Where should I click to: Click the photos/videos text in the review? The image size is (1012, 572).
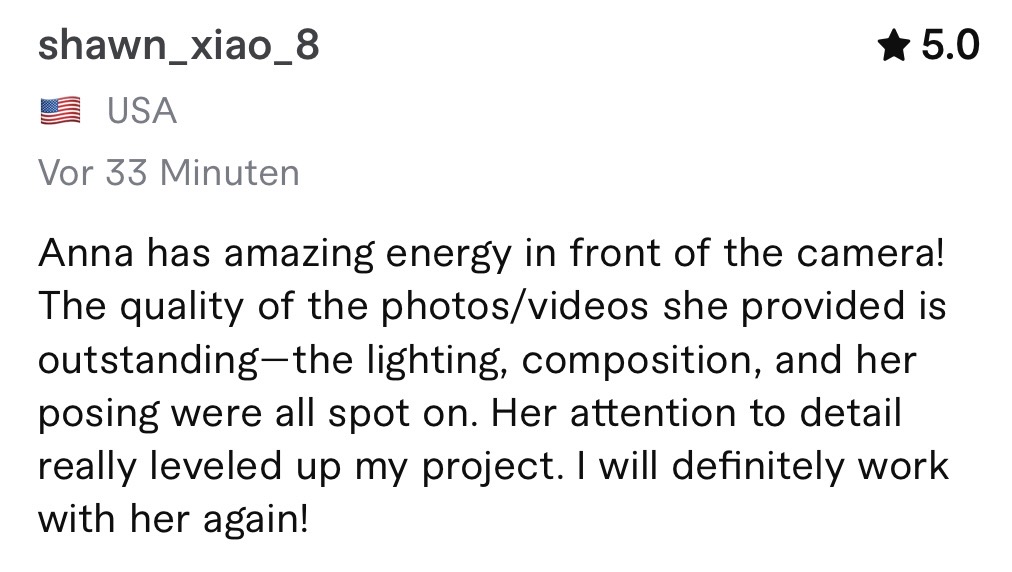(x=514, y=306)
